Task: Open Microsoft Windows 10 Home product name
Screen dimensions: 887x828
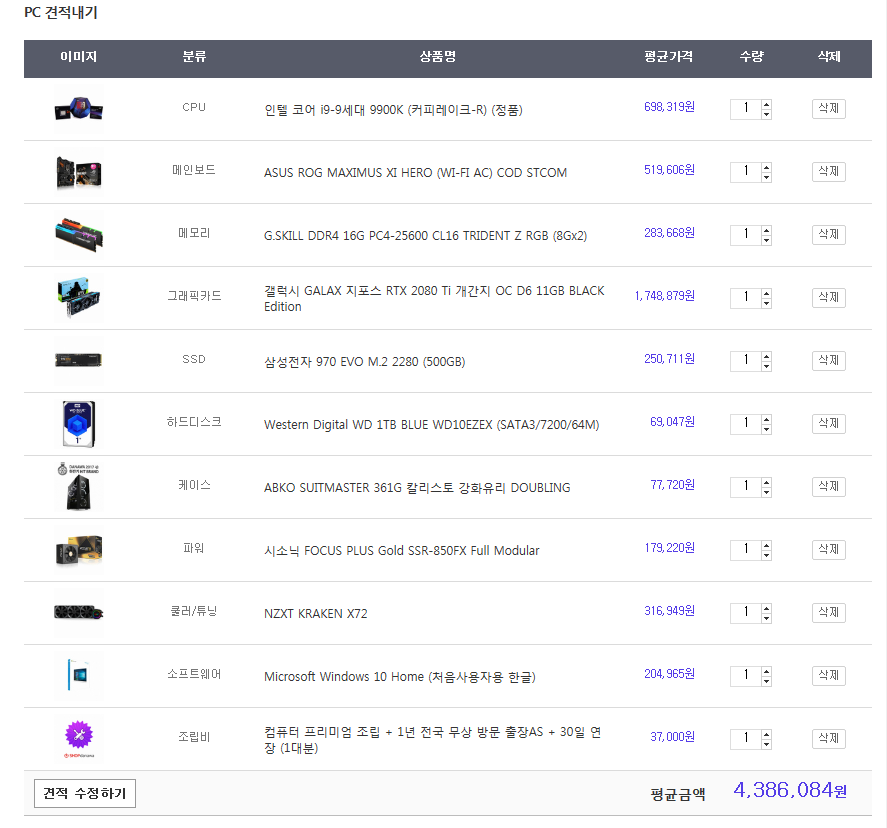Action: pos(399,676)
